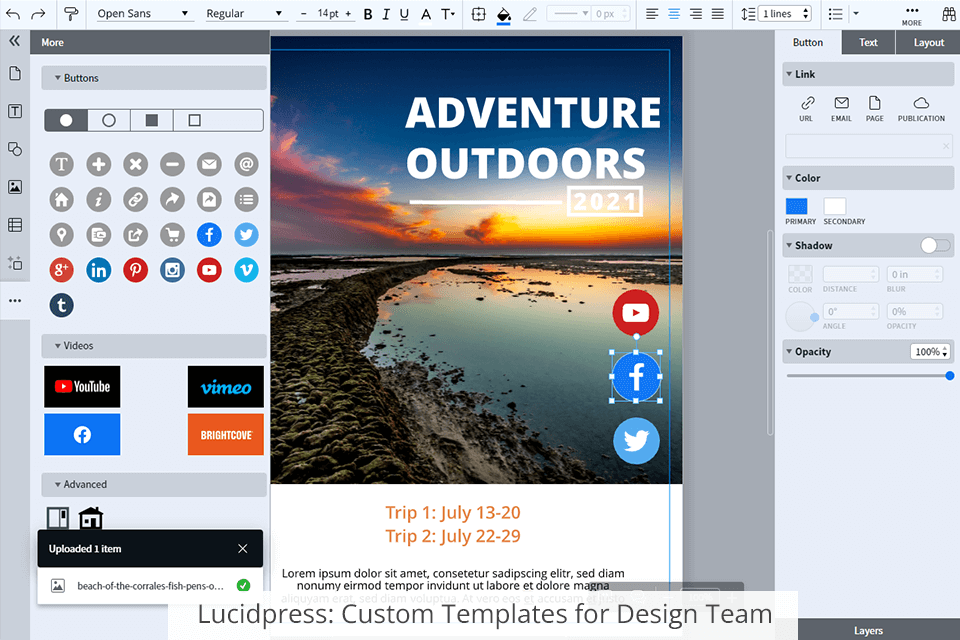Select the Twitter button icon in Buttons panel
The image size is (960, 640).
coord(246,235)
